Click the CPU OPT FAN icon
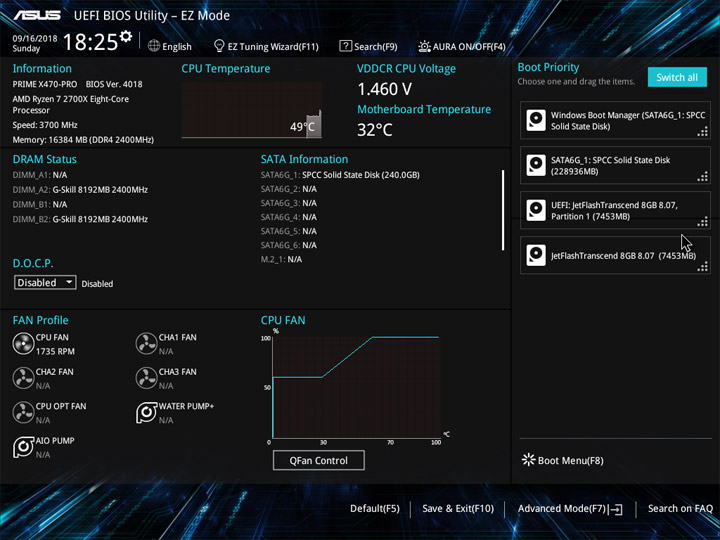This screenshot has height=540, width=720. (23, 413)
